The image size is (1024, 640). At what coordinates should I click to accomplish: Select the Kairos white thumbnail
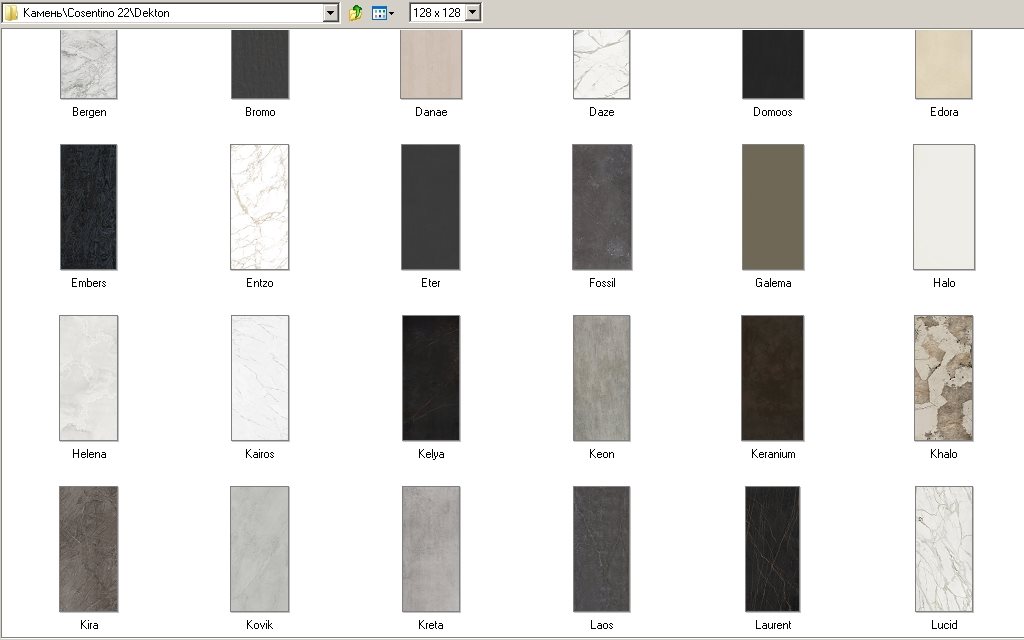coord(260,378)
